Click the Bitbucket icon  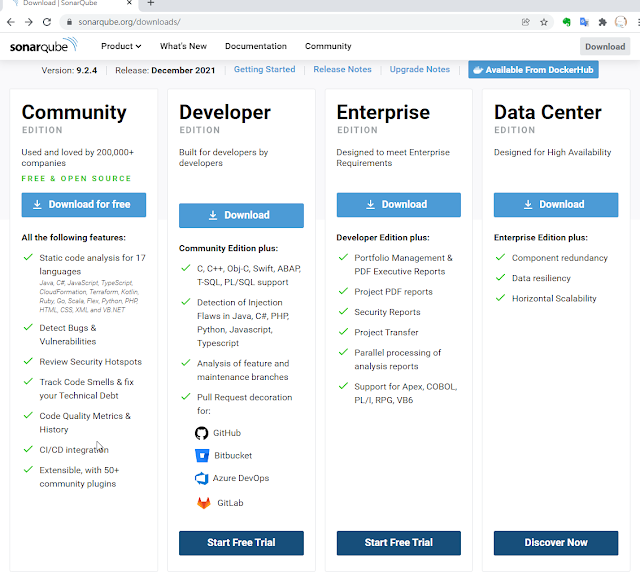point(202,455)
